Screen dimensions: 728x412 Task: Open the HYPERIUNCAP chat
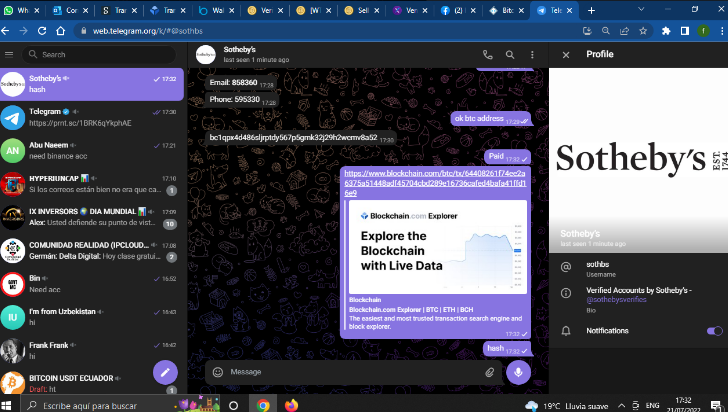click(92, 184)
